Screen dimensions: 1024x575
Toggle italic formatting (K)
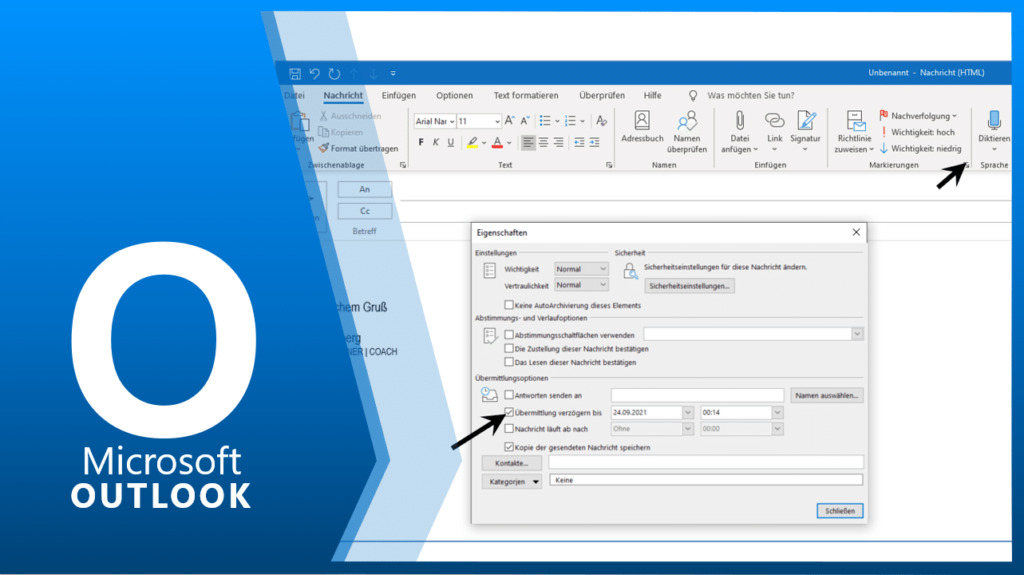(436, 142)
